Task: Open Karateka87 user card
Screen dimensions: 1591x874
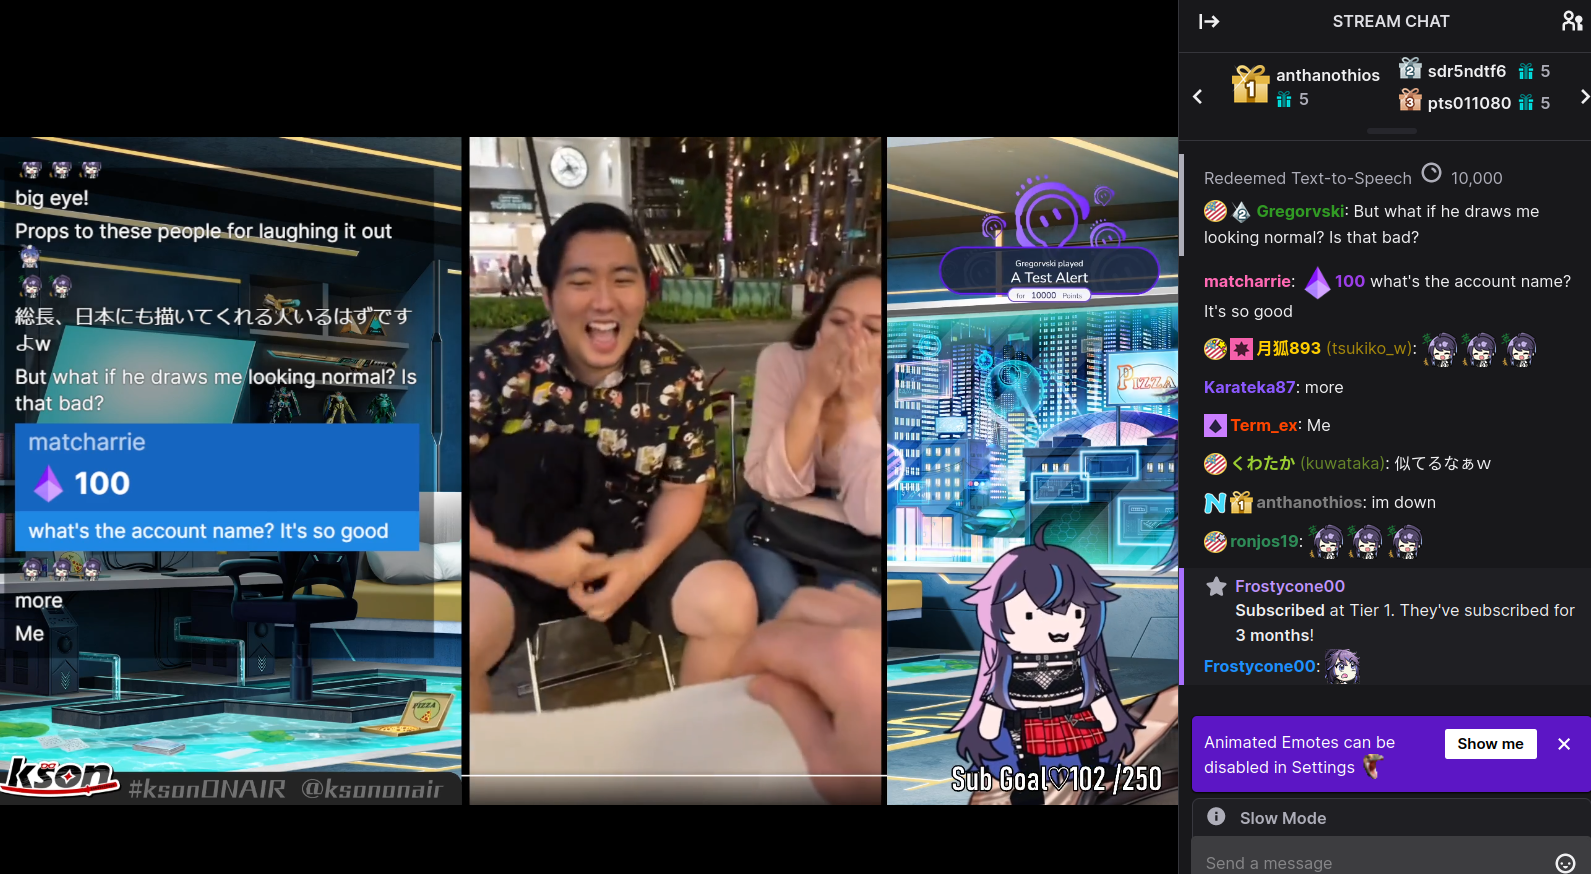Action: [1249, 387]
